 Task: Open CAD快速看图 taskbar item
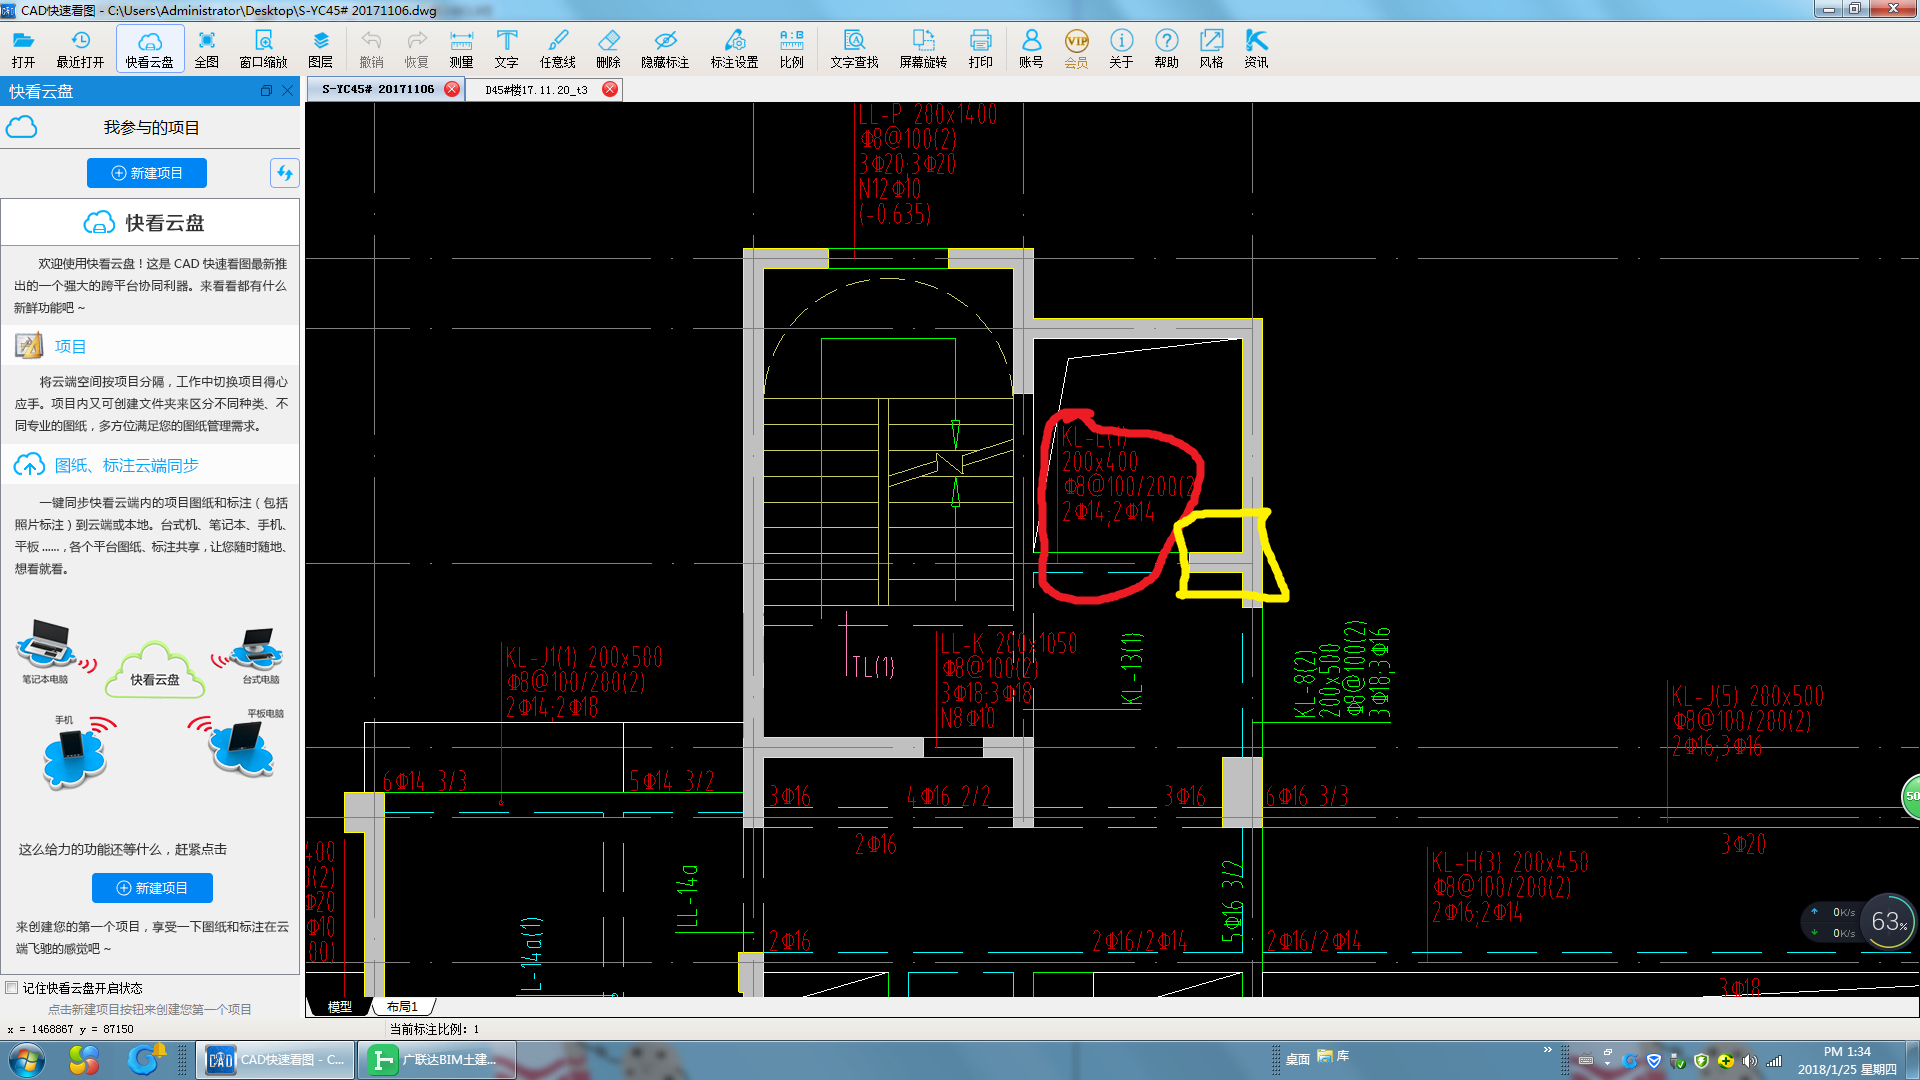275,1060
